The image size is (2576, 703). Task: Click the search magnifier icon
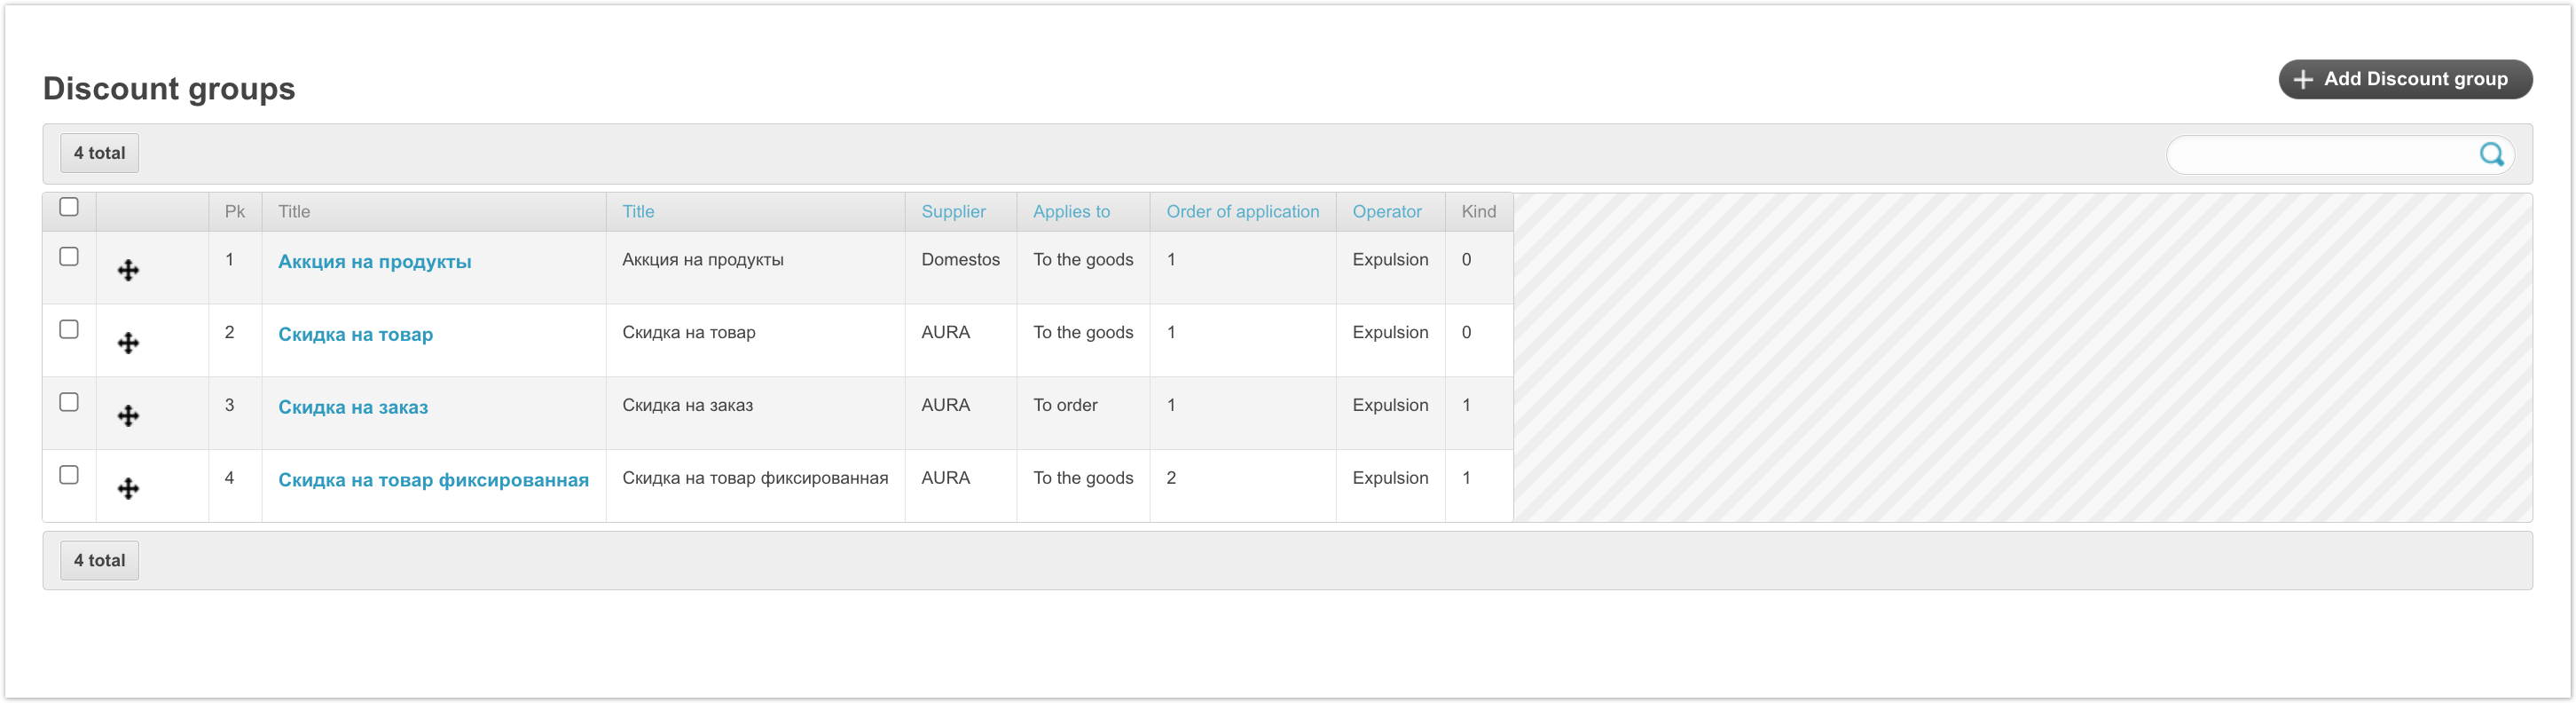click(x=2490, y=154)
